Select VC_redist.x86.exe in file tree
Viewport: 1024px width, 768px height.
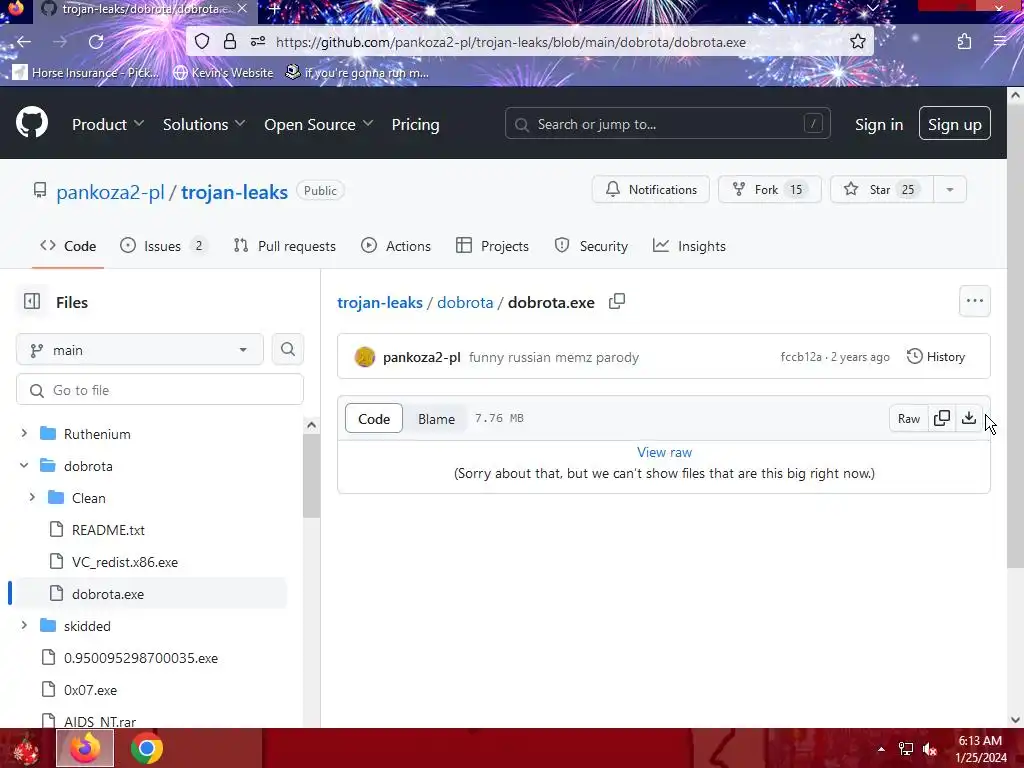(124, 562)
